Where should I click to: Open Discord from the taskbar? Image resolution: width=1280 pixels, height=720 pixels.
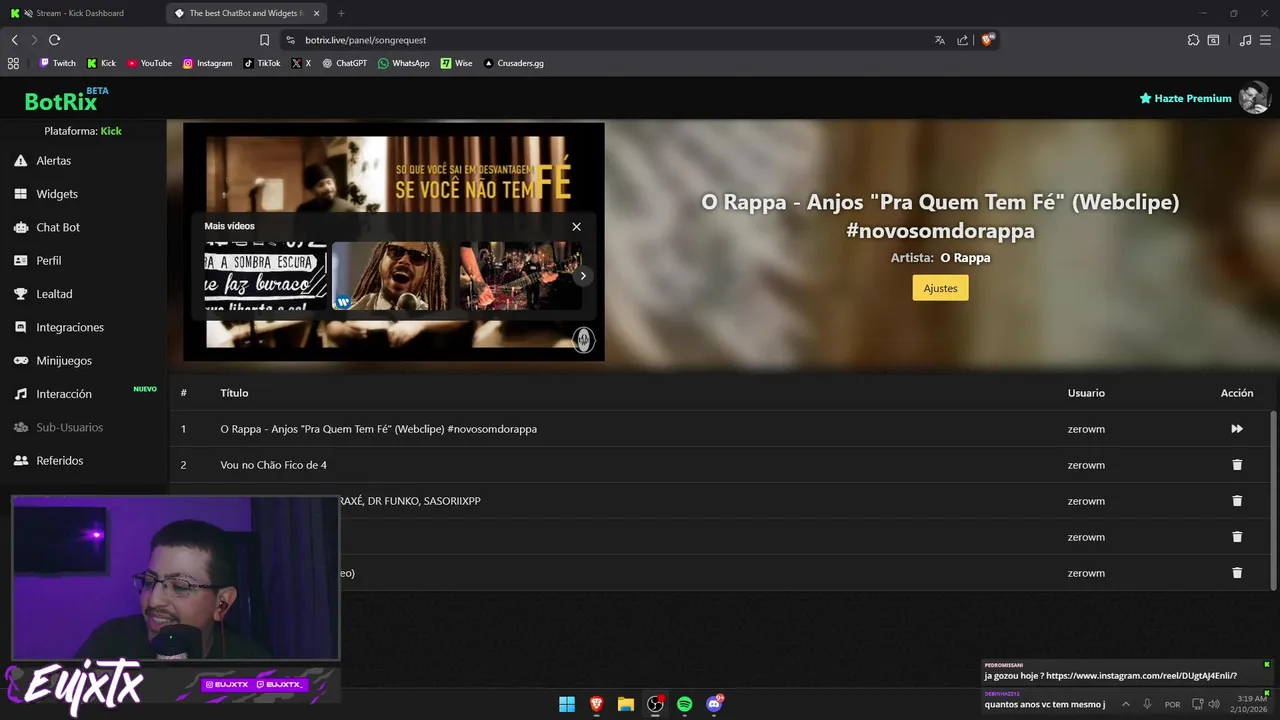click(714, 704)
